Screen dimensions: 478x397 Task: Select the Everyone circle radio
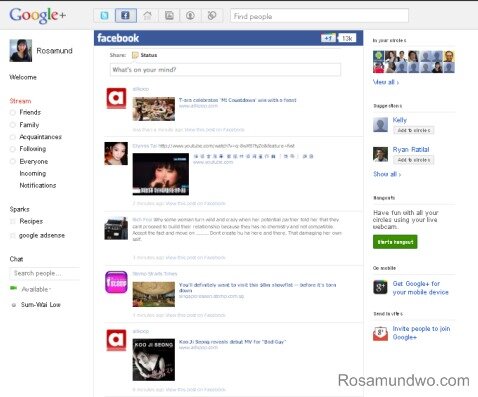pos(13,162)
